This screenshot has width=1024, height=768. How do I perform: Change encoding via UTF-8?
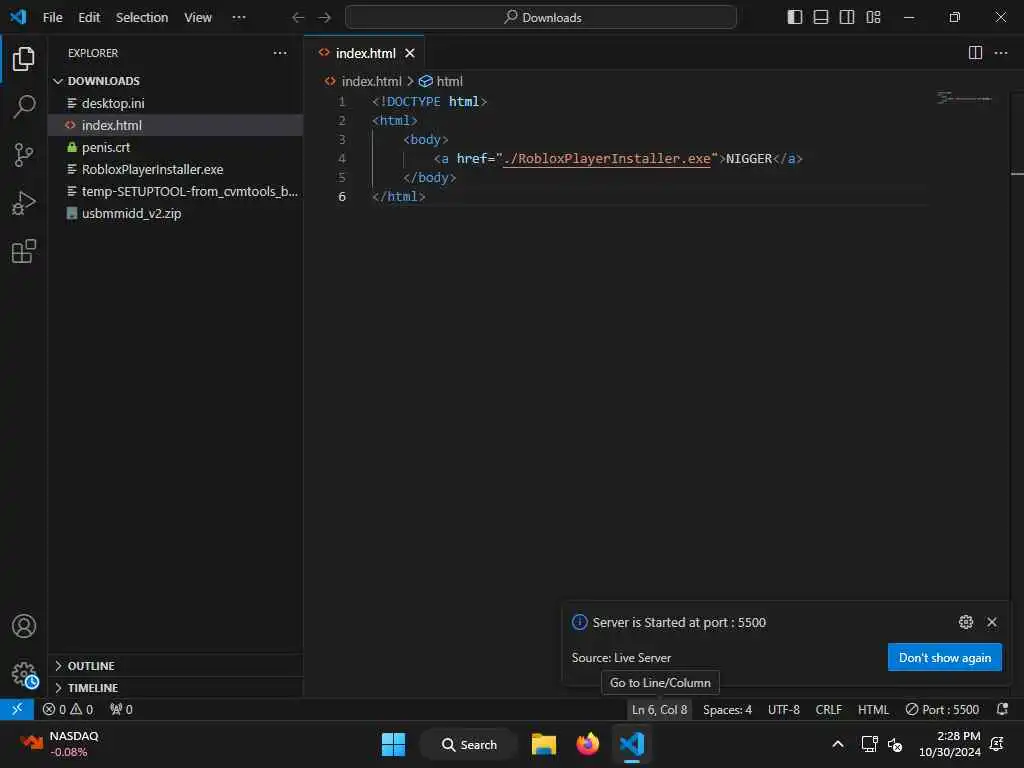(784, 709)
